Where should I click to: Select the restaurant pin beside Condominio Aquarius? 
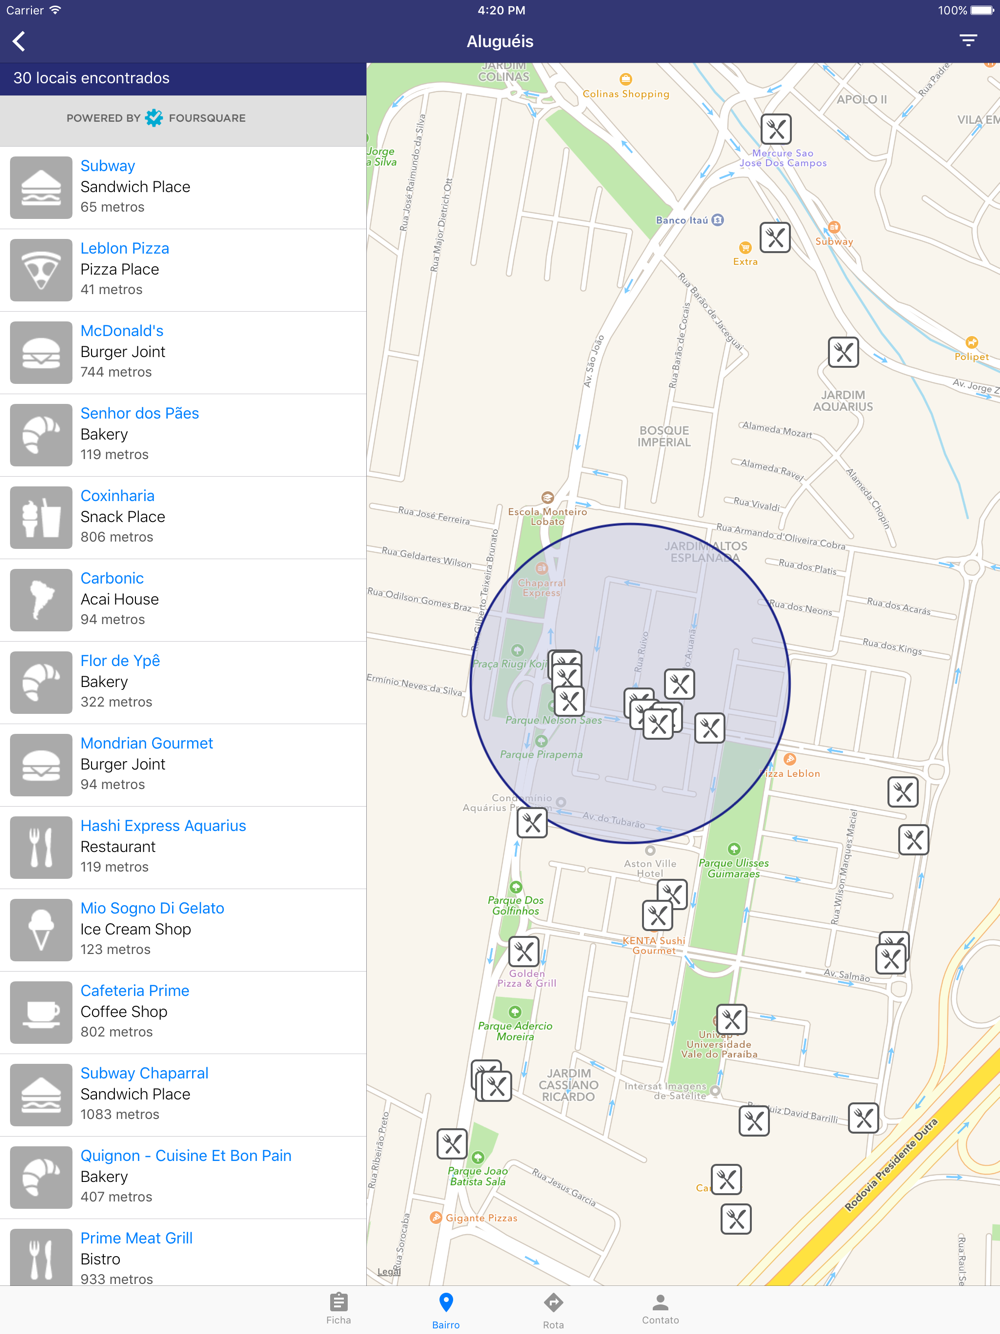pyautogui.click(x=532, y=823)
